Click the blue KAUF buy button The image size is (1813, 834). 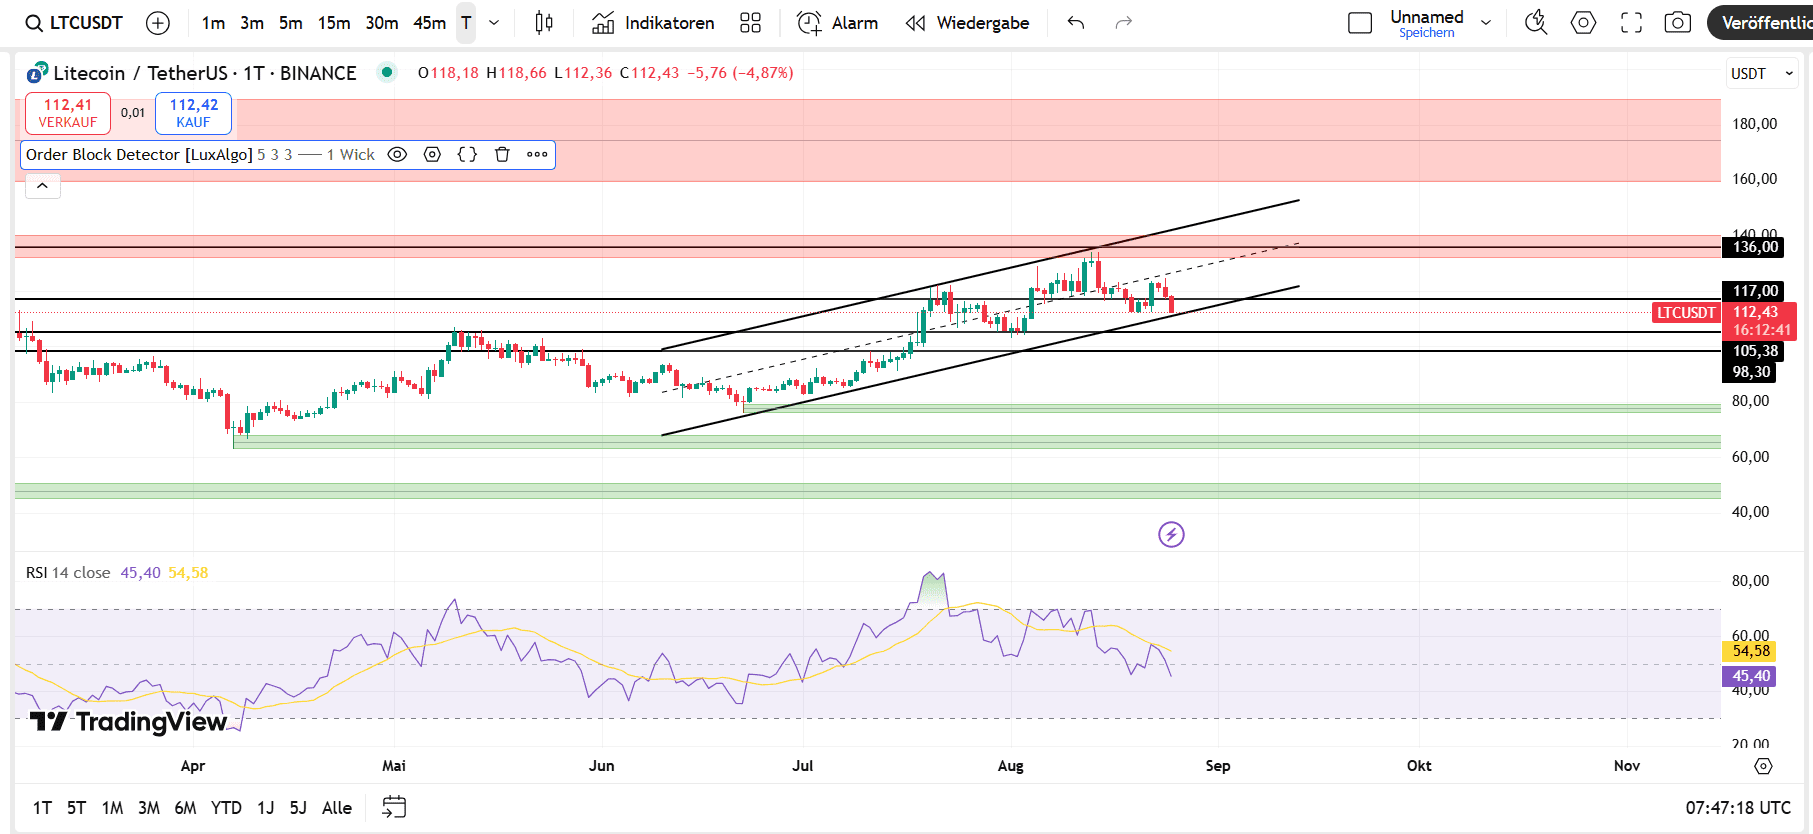click(193, 113)
